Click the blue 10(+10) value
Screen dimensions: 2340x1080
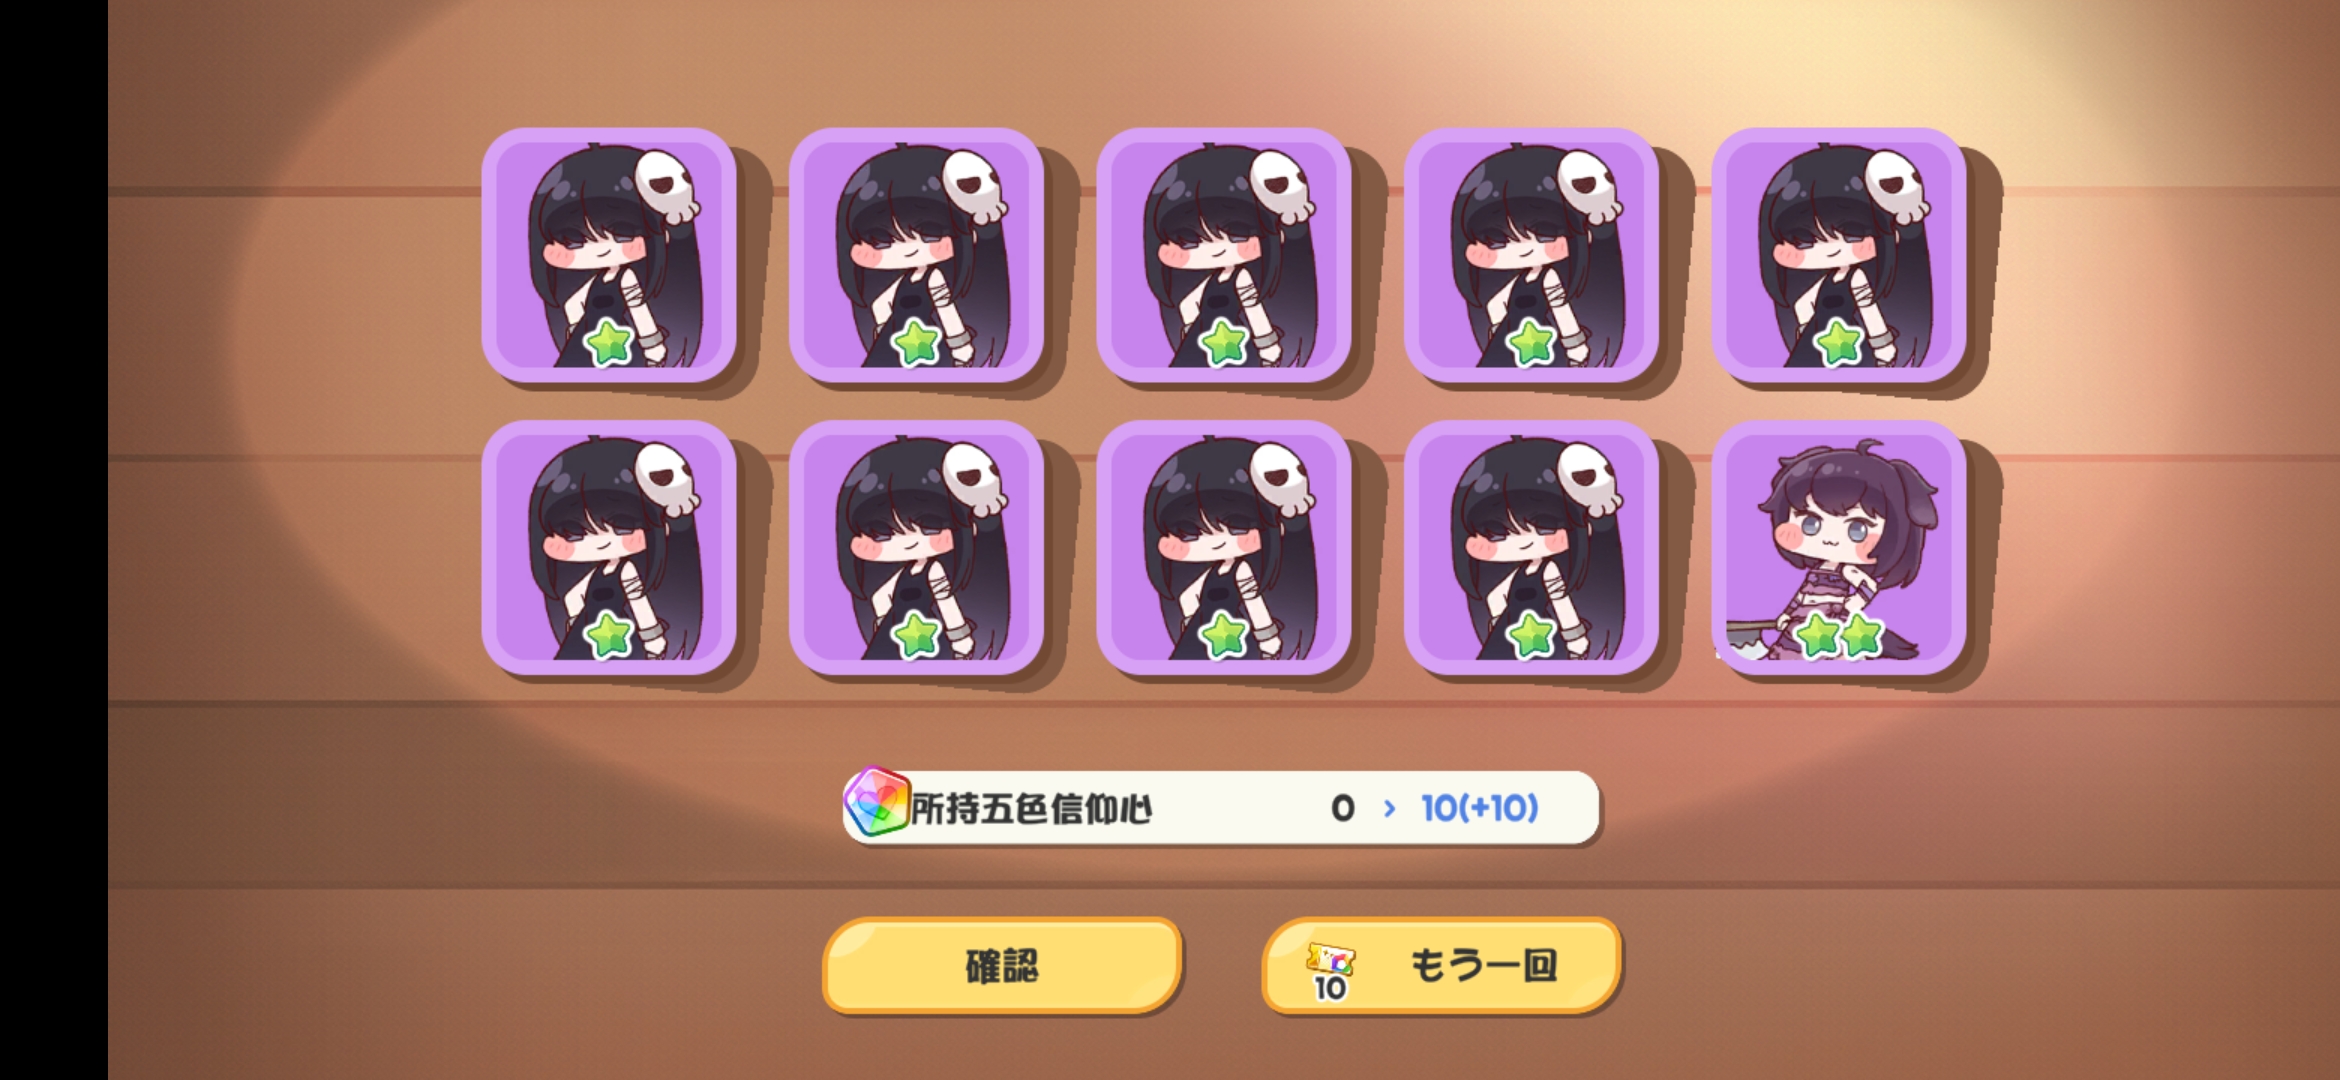[1480, 808]
